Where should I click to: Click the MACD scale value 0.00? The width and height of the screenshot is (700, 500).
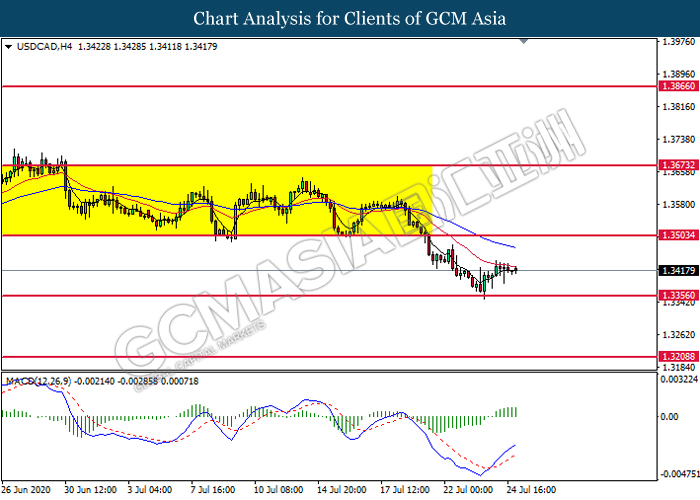tap(669, 417)
